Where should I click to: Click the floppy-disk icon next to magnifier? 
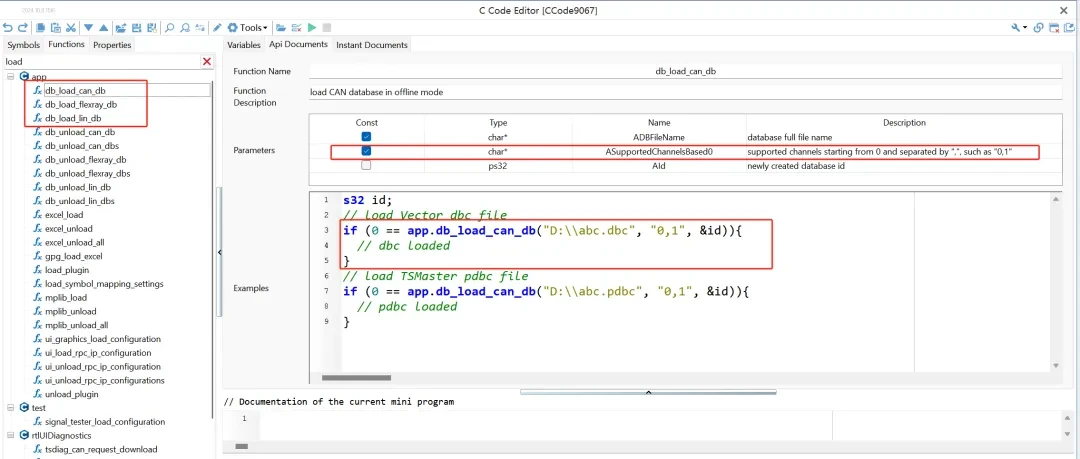[151, 28]
